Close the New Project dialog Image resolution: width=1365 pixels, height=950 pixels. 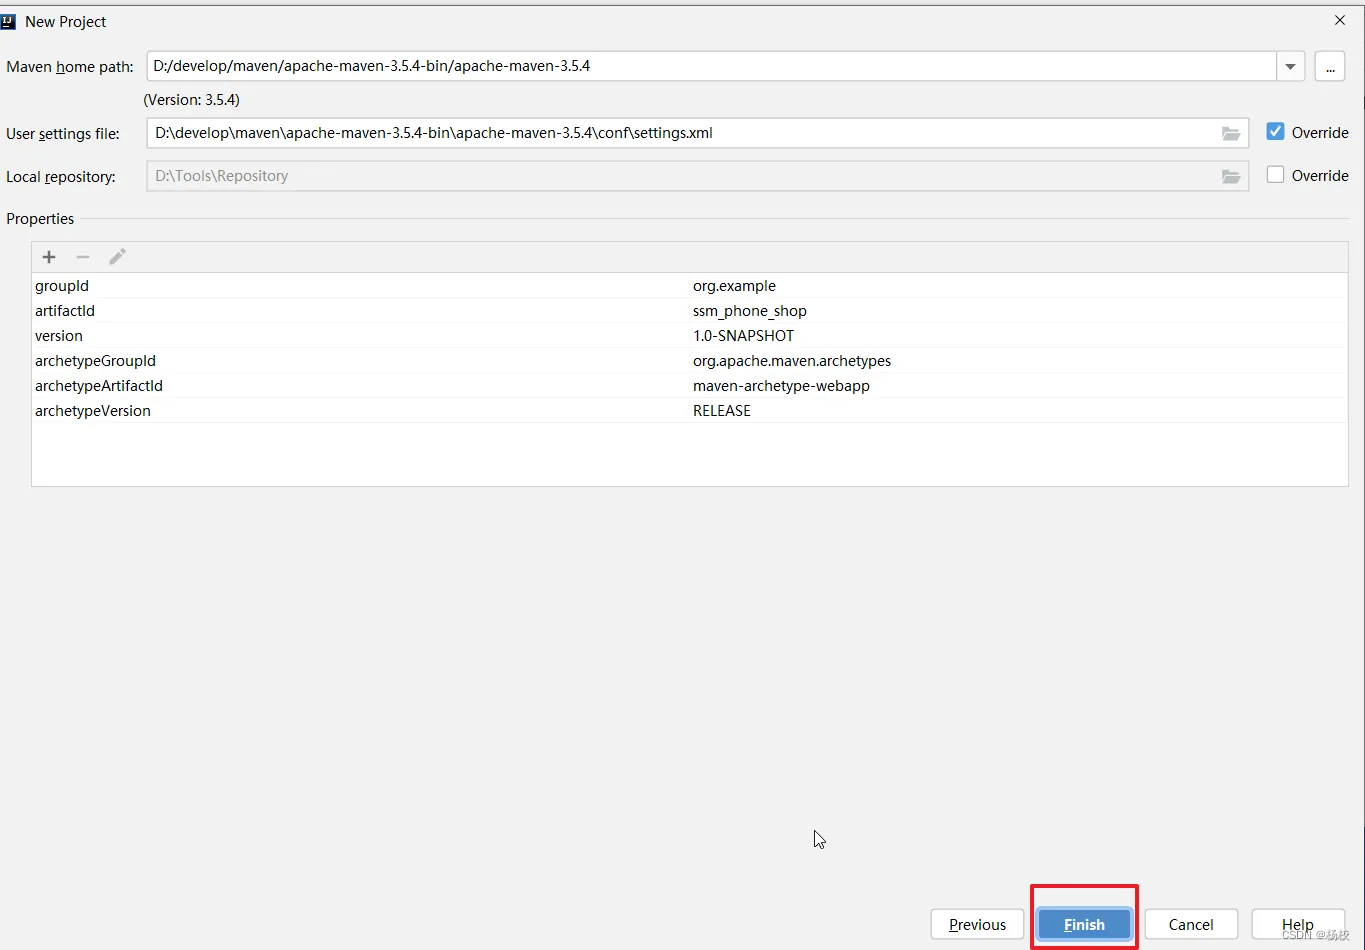(1340, 20)
